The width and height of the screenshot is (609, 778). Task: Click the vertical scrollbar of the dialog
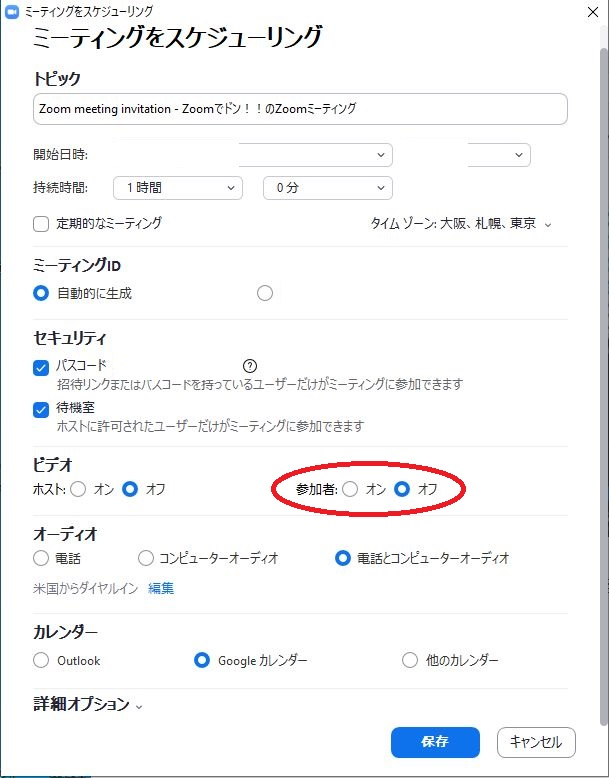604,387
